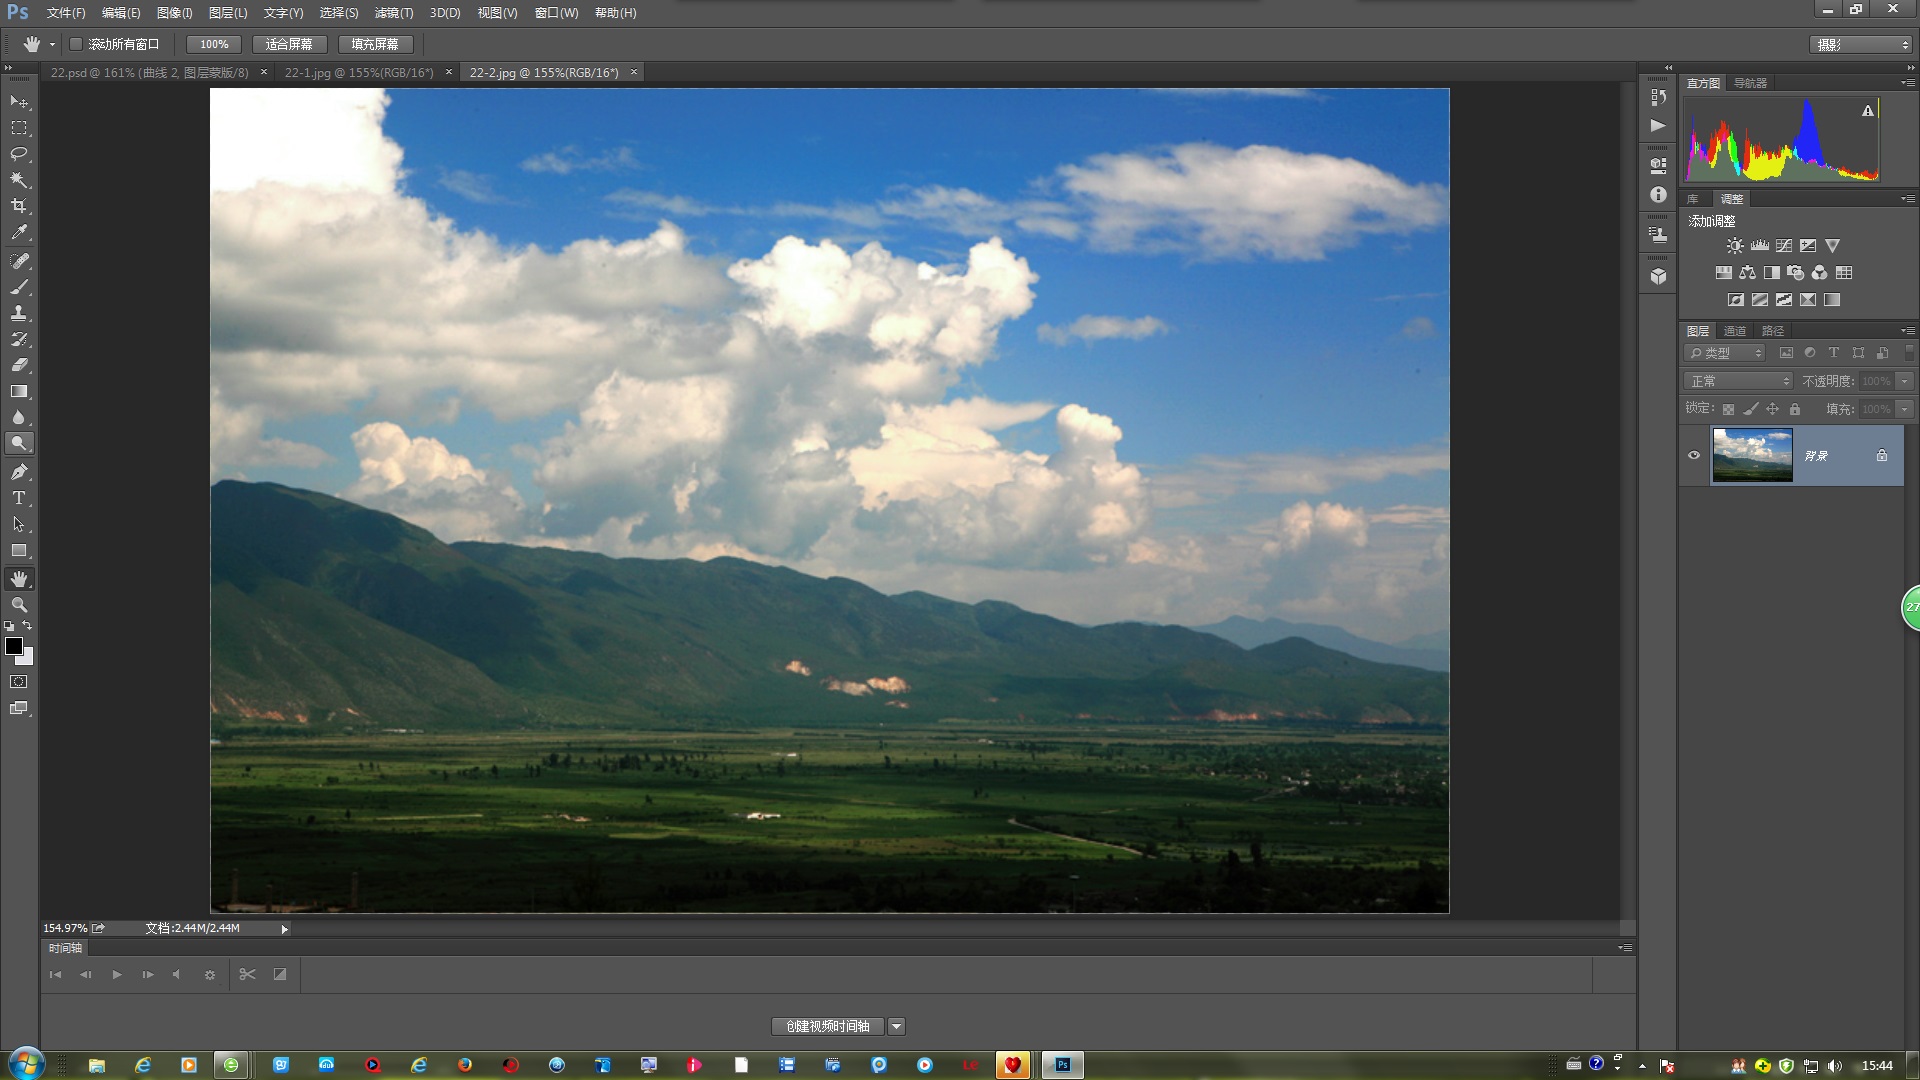This screenshot has height=1080, width=1920.
Task: Add a Curves adjustment
Action: [x=1784, y=246]
